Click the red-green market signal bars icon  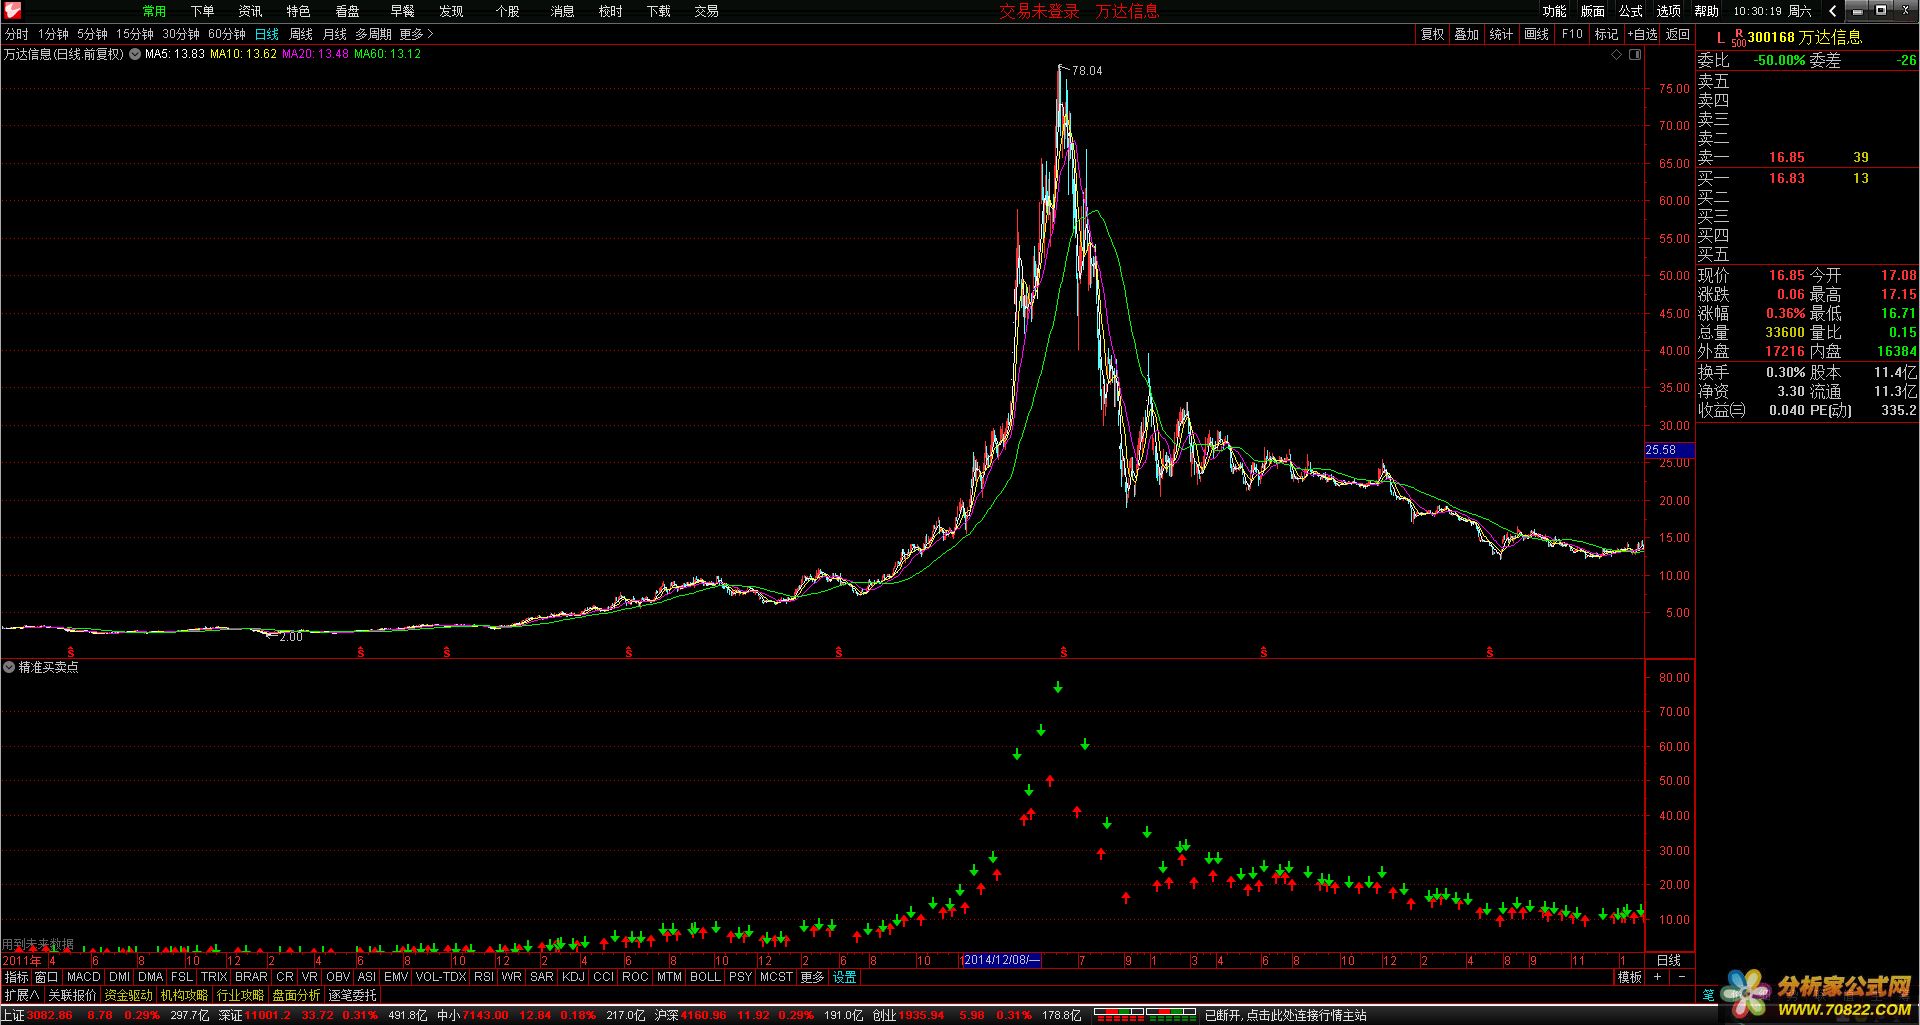pyautogui.click(x=1146, y=1015)
